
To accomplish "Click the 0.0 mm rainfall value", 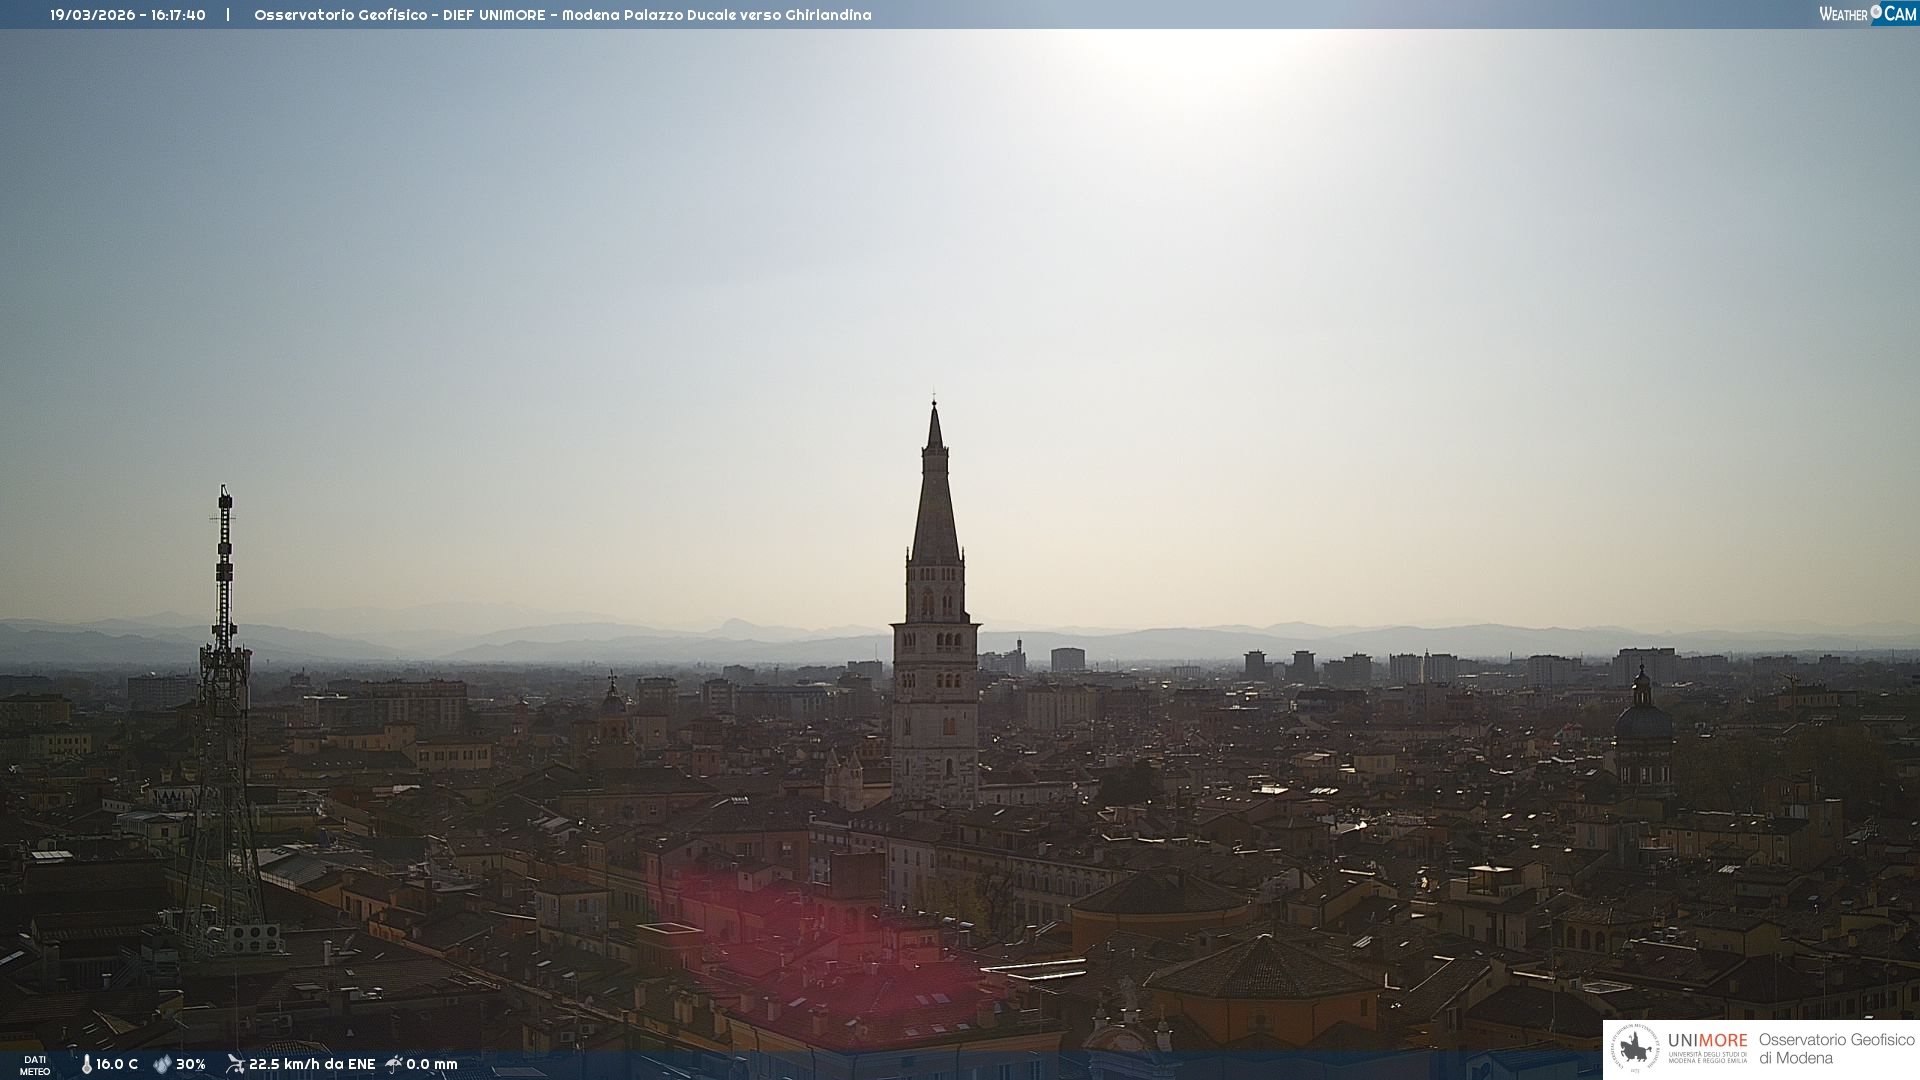I will click(432, 1065).
